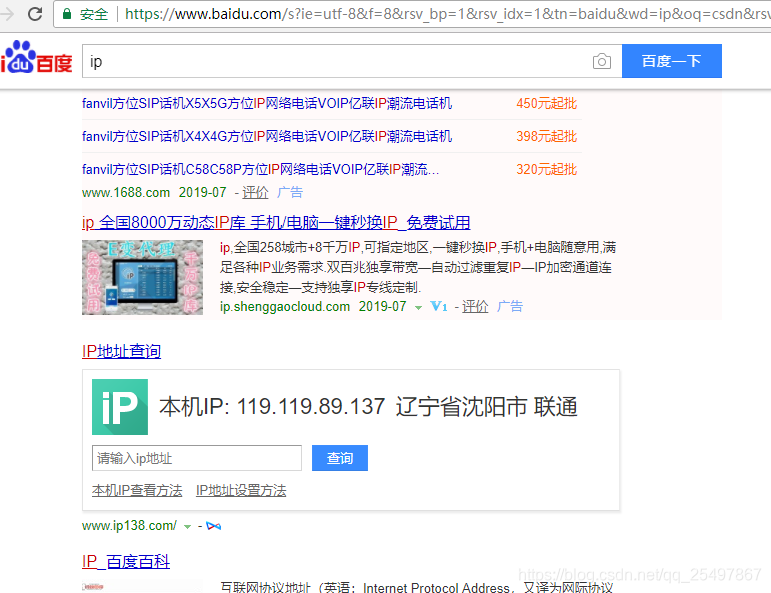Click the 本机IP: 119.119.89.137 text
The width and height of the screenshot is (771, 593).
(x=272, y=407)
